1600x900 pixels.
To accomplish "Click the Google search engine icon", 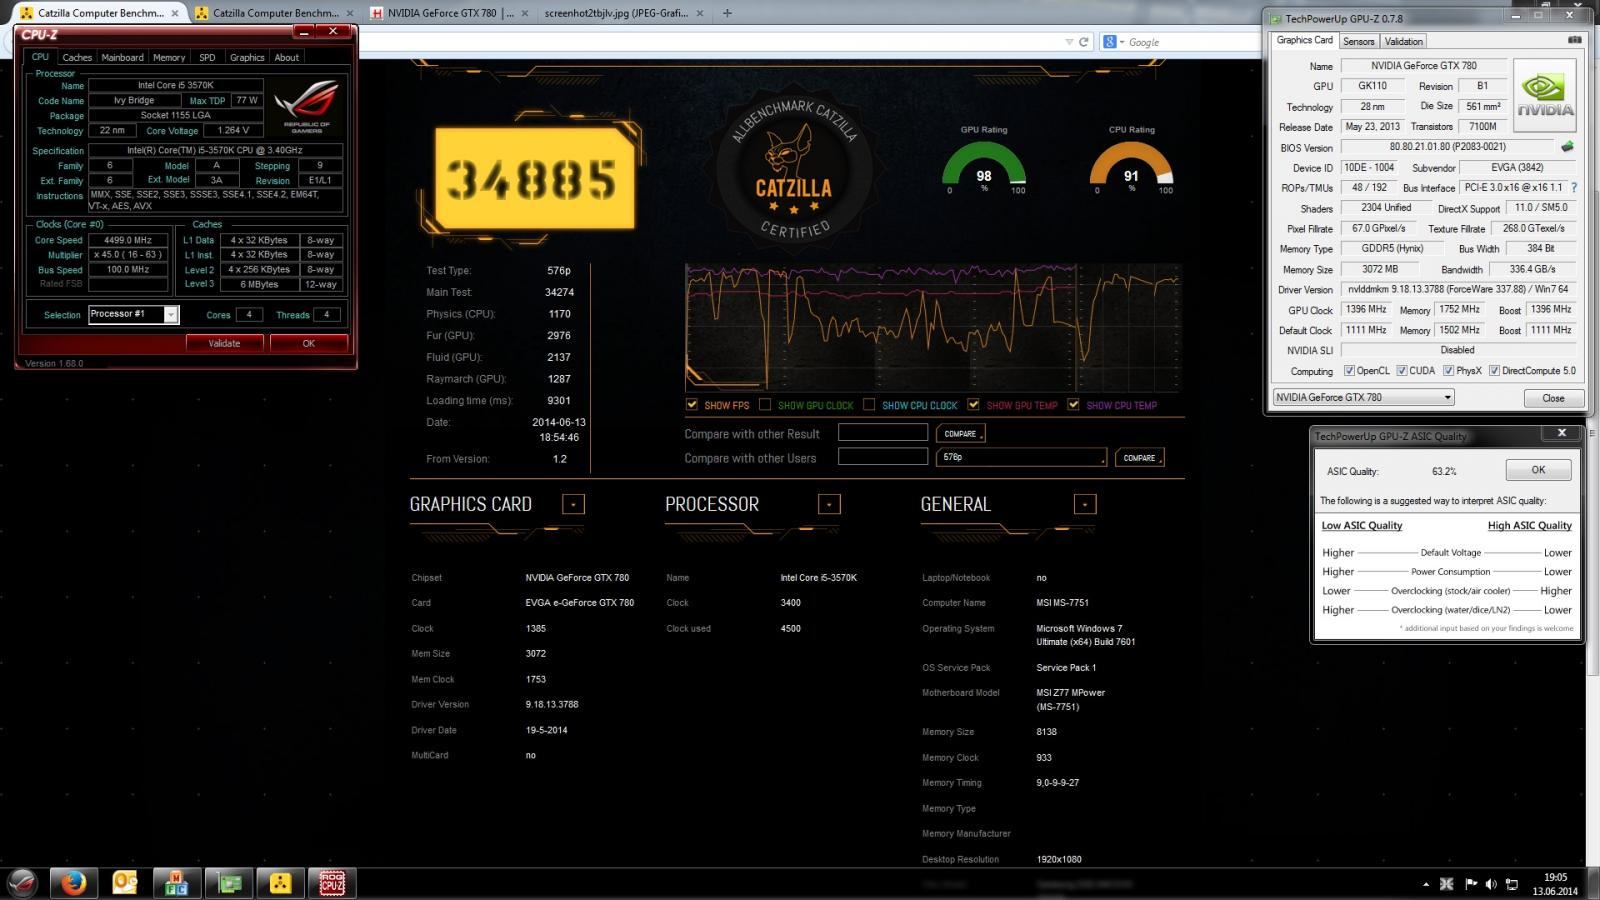I will tap(1110, 42).
